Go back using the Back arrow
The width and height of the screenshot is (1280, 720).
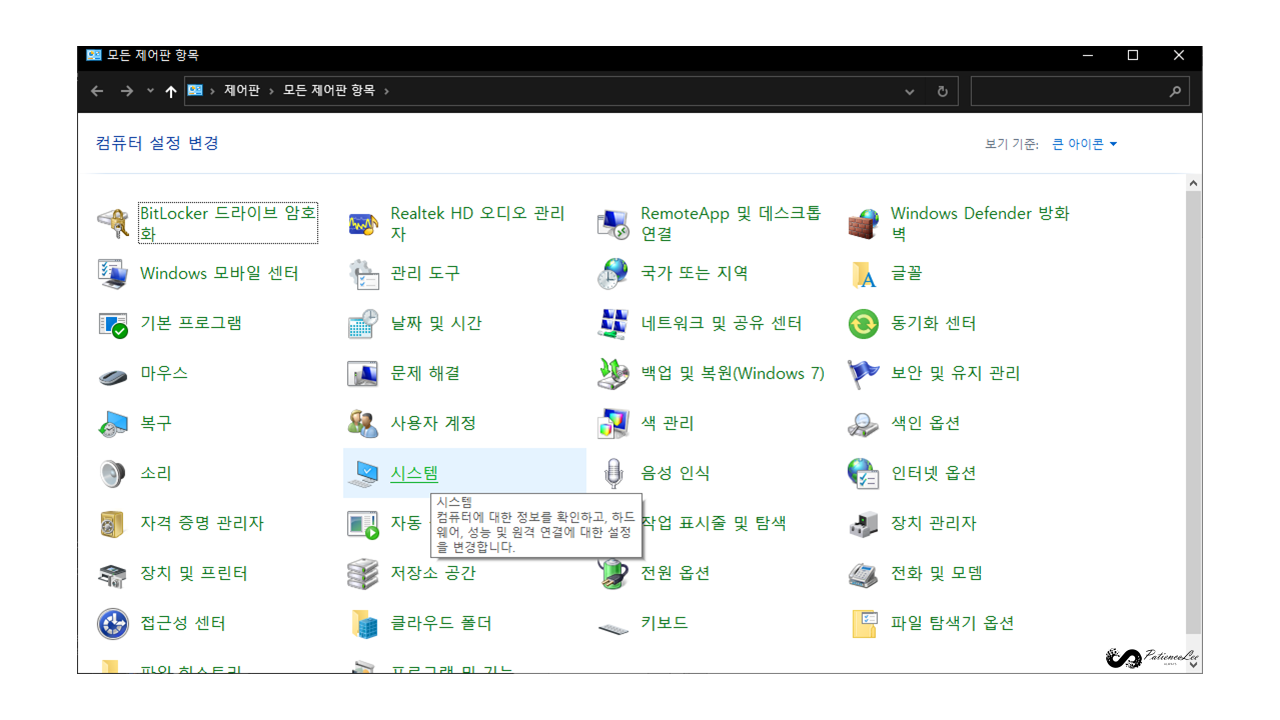tap(97, 91)
